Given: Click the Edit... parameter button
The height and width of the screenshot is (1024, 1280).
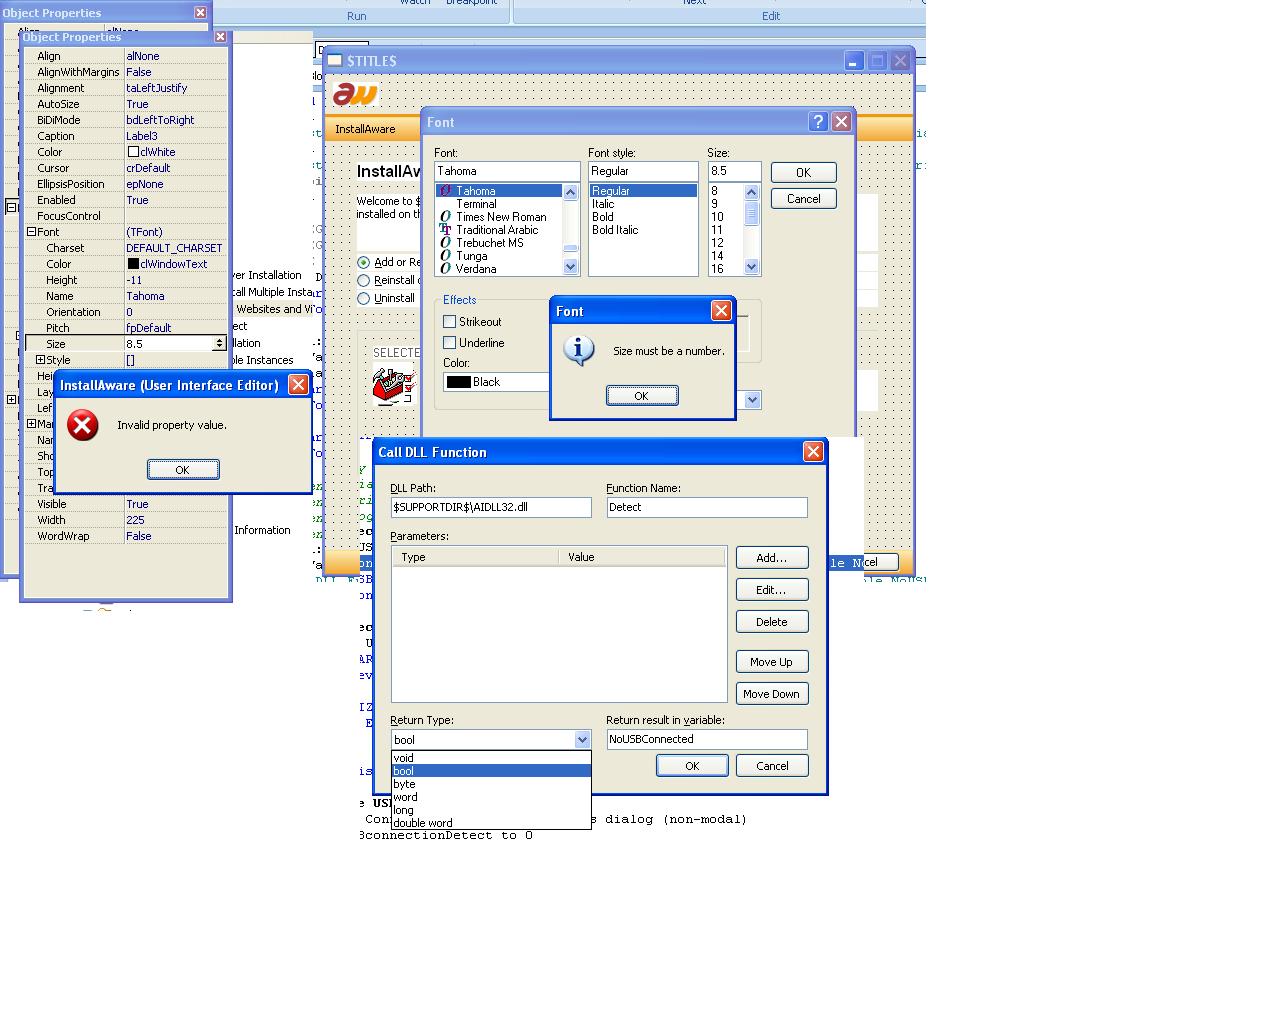Looking at the screenshot, I should (x=772, y=590).
